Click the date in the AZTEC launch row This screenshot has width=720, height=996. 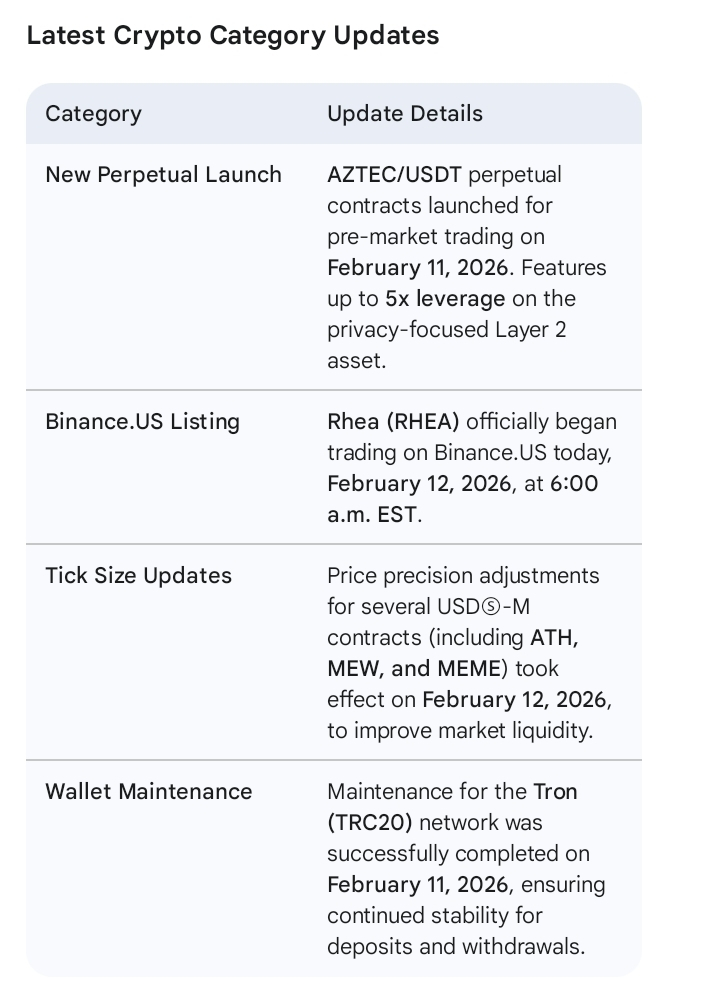420,268
